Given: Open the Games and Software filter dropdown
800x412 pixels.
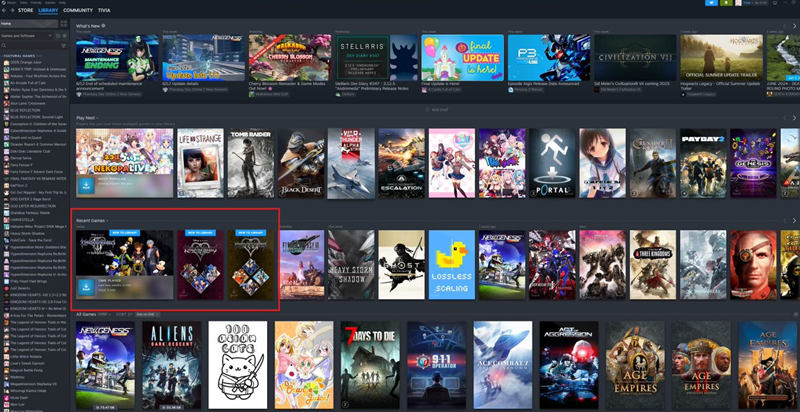Looking at the screenshot, I should [27, 36].
